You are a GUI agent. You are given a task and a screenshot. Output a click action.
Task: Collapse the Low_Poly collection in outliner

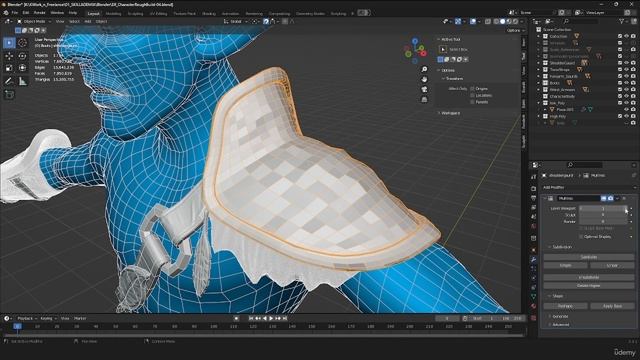click(539, 103)
